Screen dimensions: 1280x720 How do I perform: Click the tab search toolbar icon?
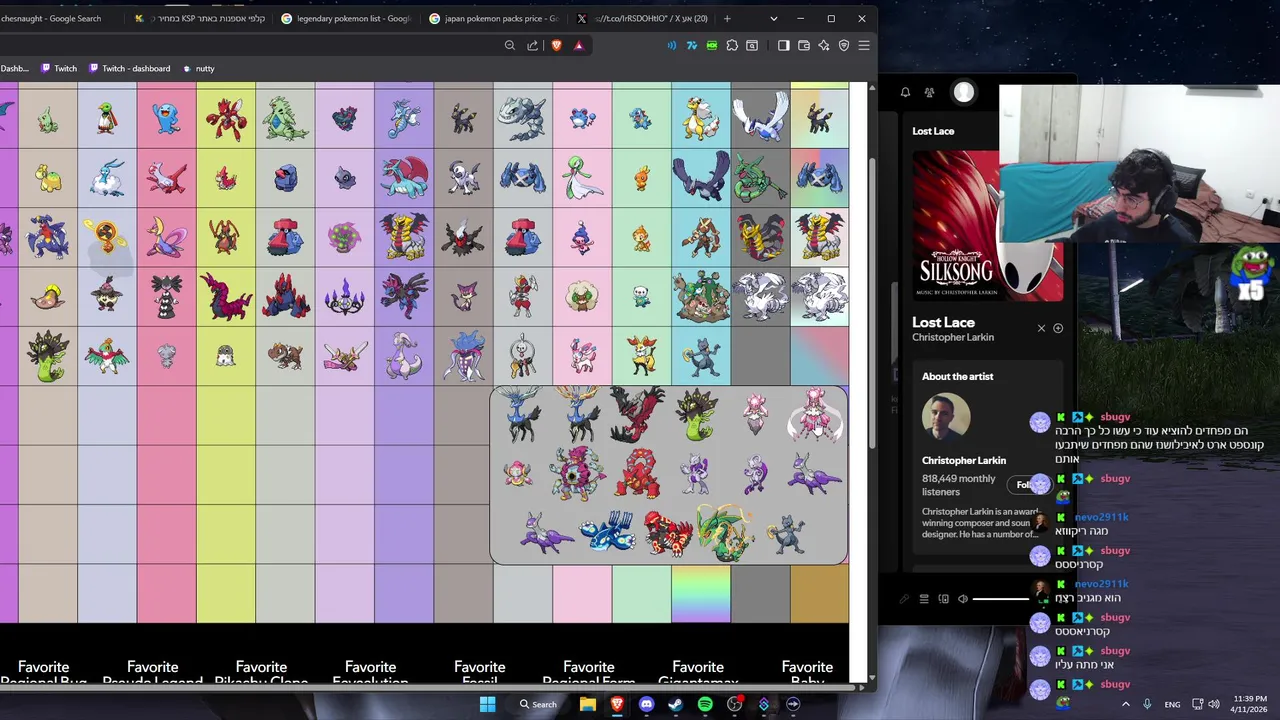(752, 45)
